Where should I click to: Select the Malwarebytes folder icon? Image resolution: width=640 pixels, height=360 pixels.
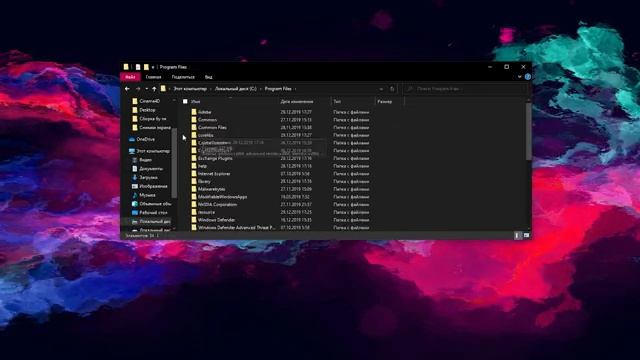point(194,189)
